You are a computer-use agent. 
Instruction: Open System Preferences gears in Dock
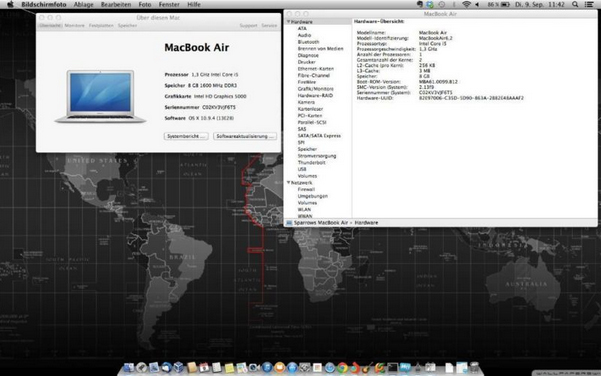tap(305, 368)
